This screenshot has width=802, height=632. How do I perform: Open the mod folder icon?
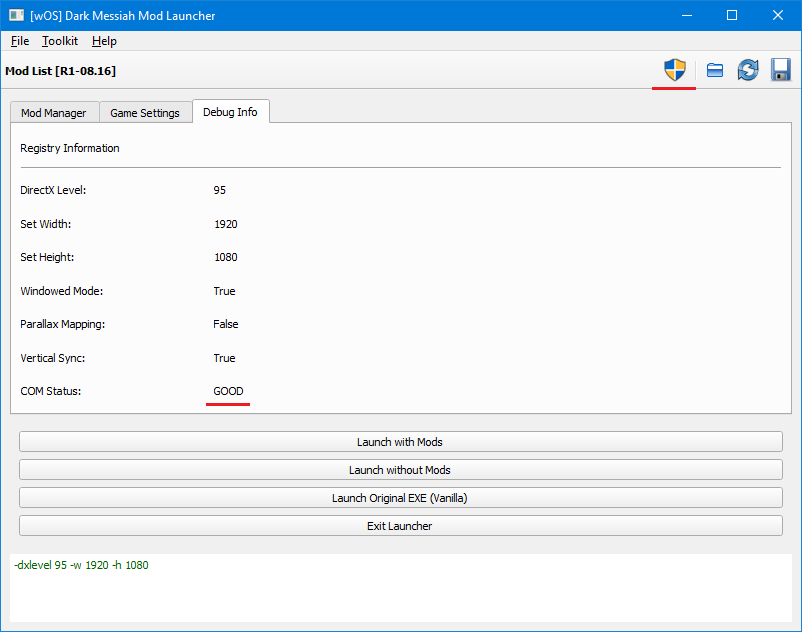point(715,70)
